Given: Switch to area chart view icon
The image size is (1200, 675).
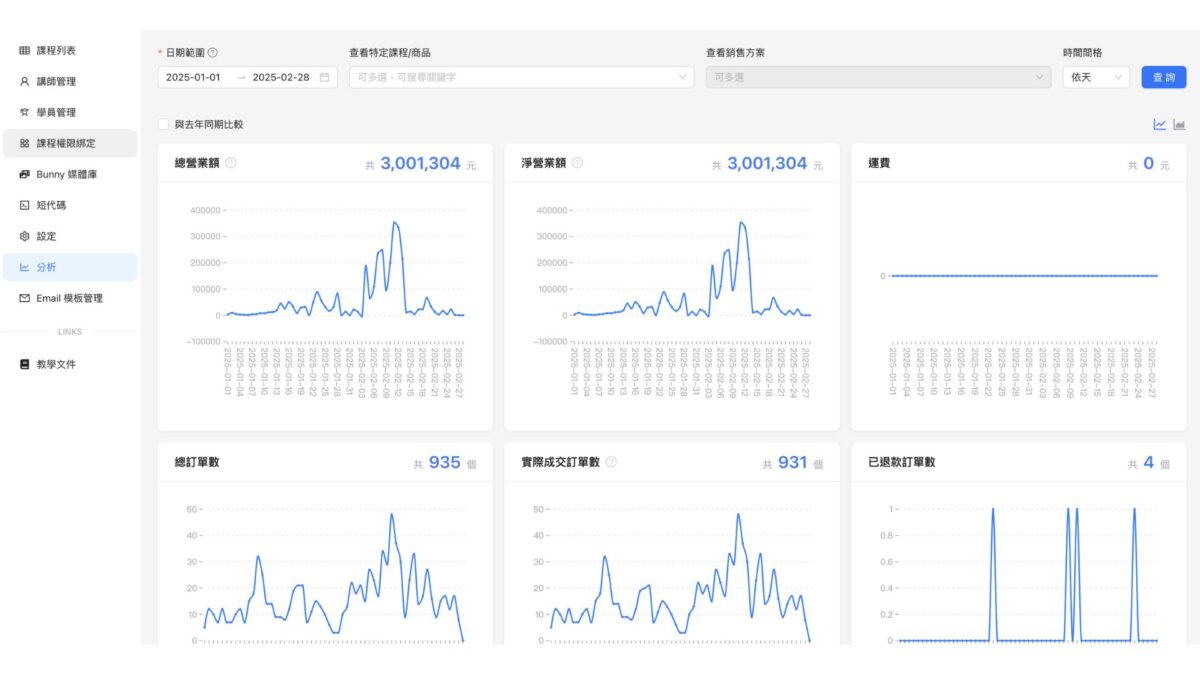Looking at the screenshot, I should [x=1179, y=125].
